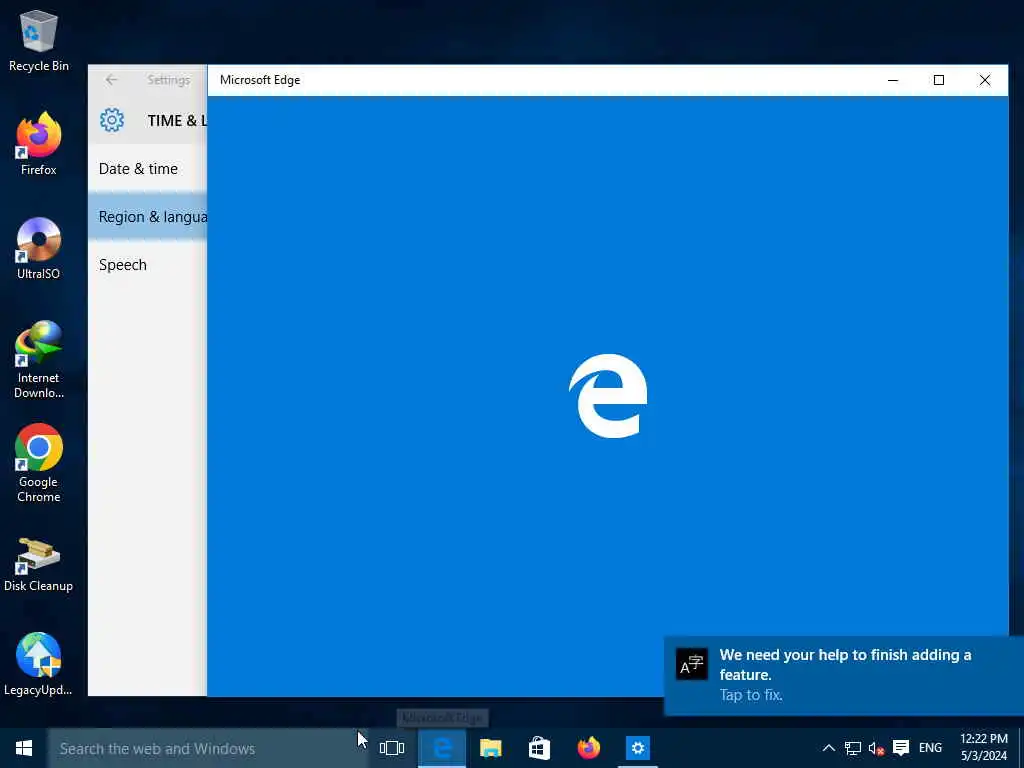This screenshot has height=768, width=1024.
Task: Open the network status tray icon
Action: pyautogui.click(x=852, y=748)
